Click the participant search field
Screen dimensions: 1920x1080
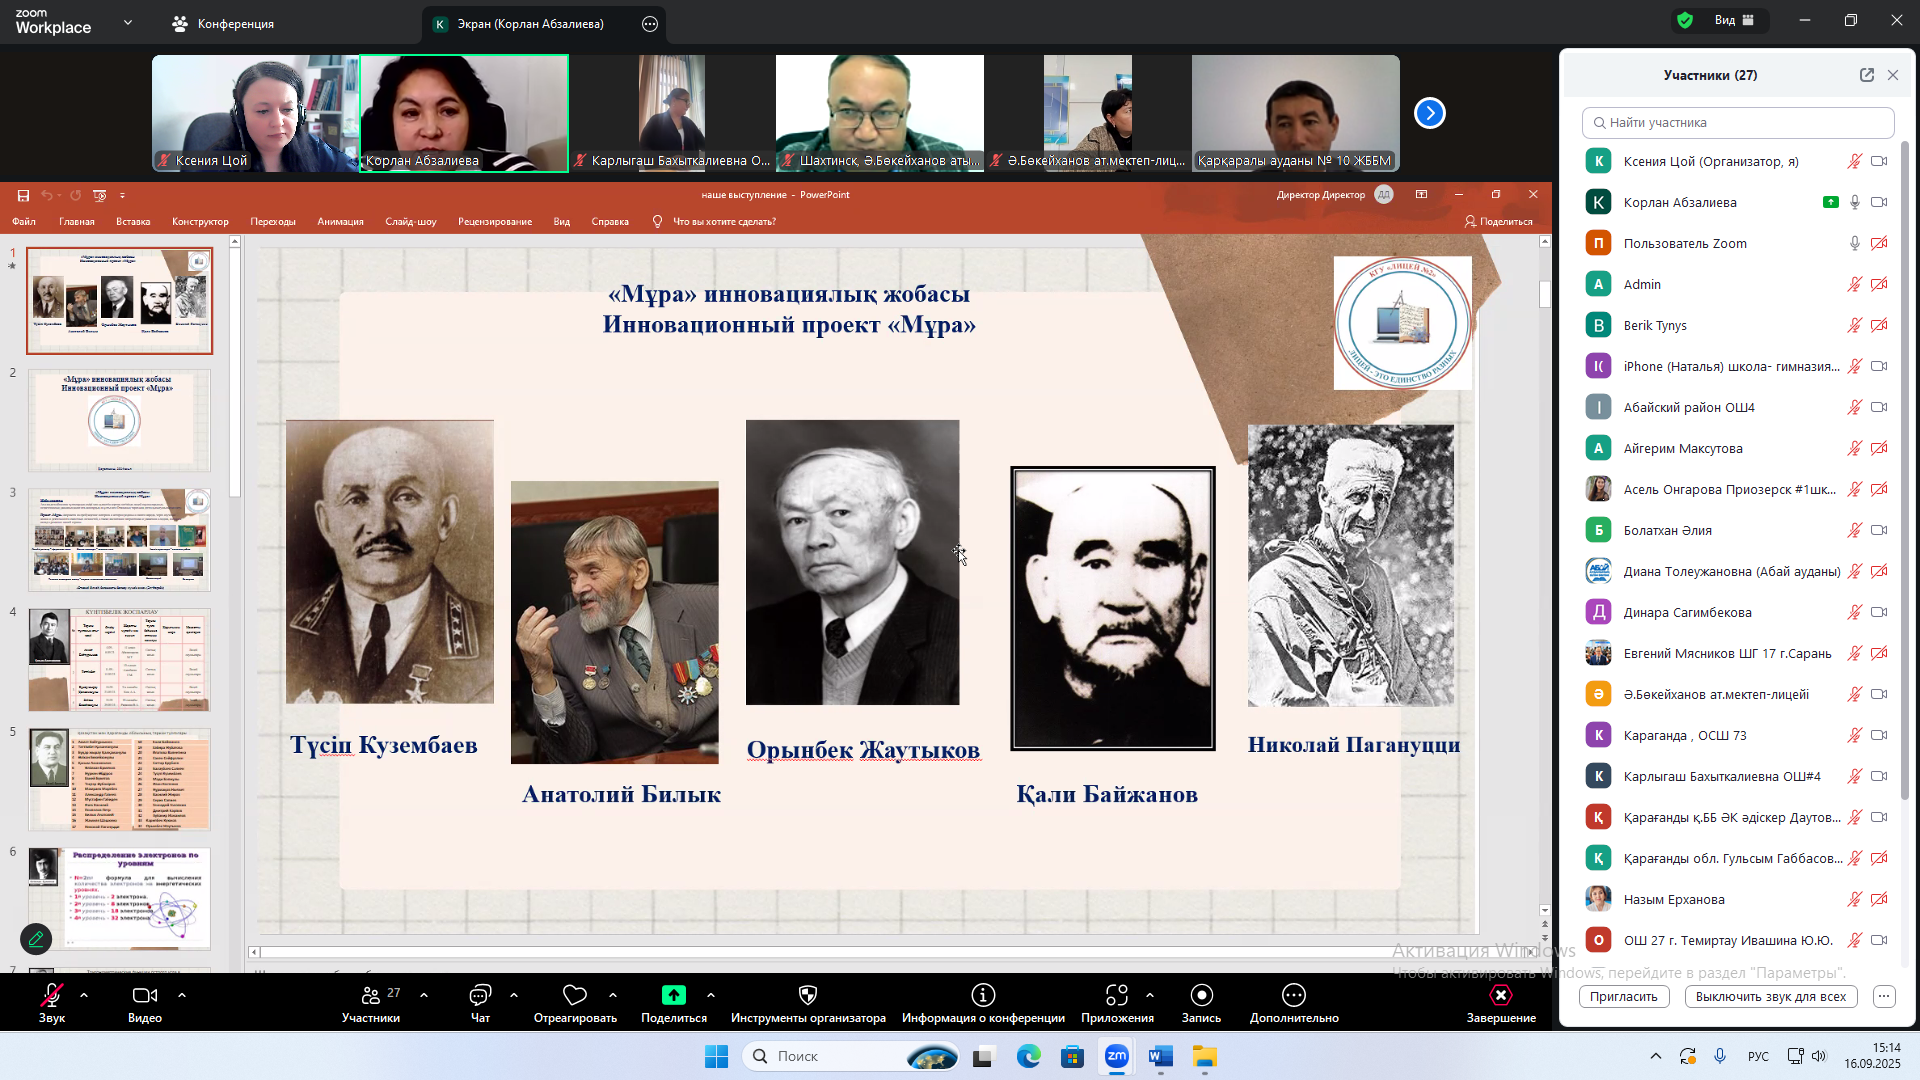tap(1738, 123)
